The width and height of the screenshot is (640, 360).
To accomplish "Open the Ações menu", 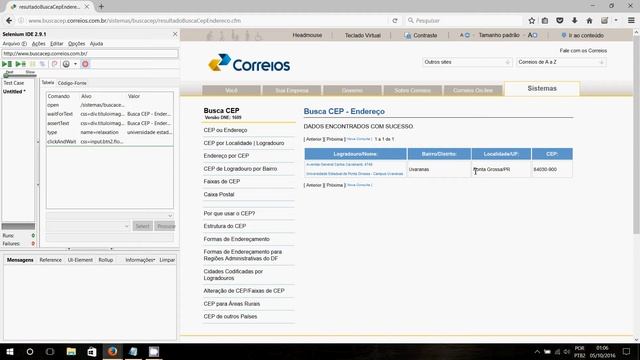I will click(x=39, y=44).
